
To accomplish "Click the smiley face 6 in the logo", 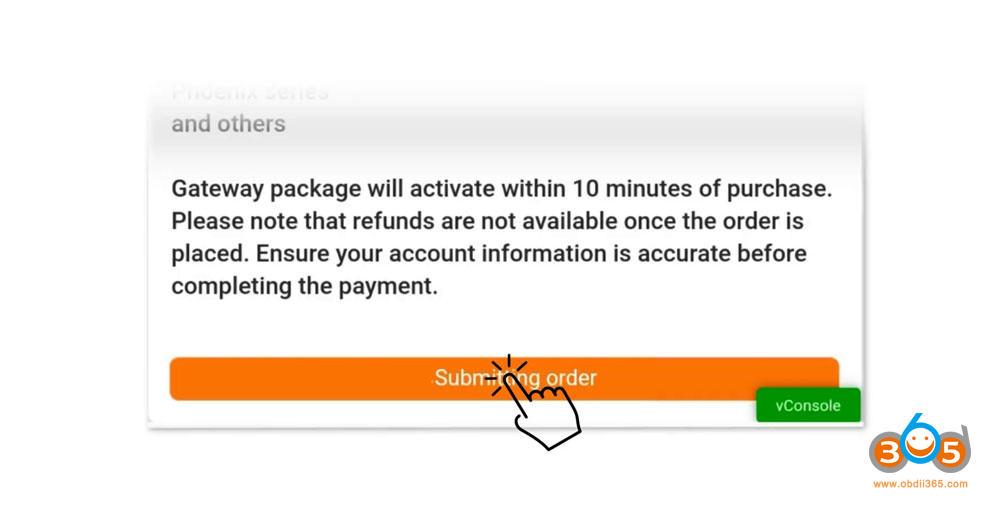I will [921, 443].
